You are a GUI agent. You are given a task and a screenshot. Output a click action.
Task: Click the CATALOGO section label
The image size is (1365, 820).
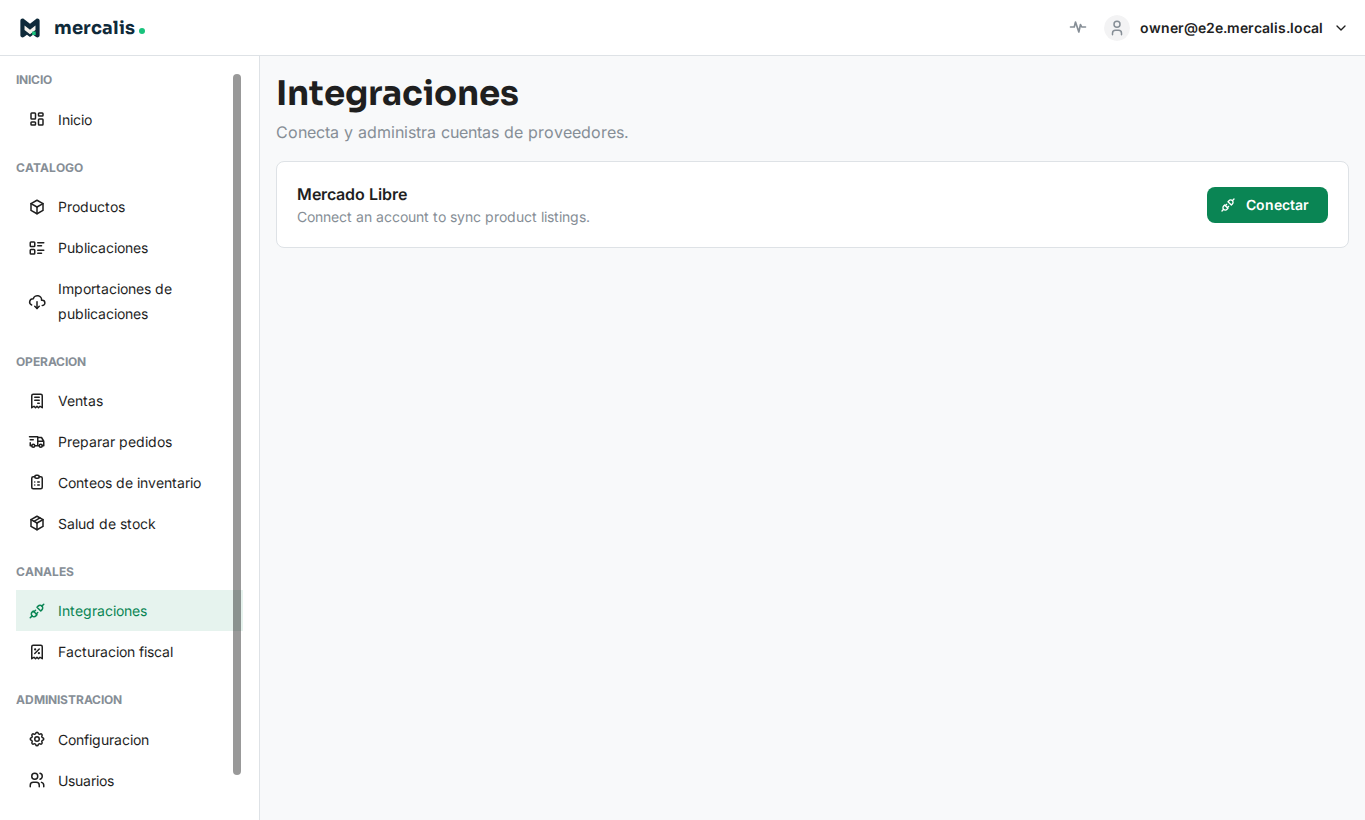click(x=50, y=168)
